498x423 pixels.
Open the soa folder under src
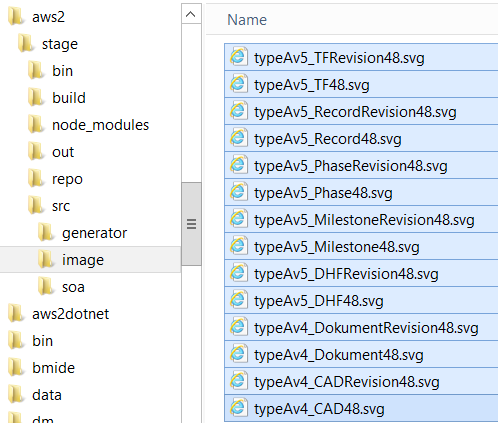73,287
